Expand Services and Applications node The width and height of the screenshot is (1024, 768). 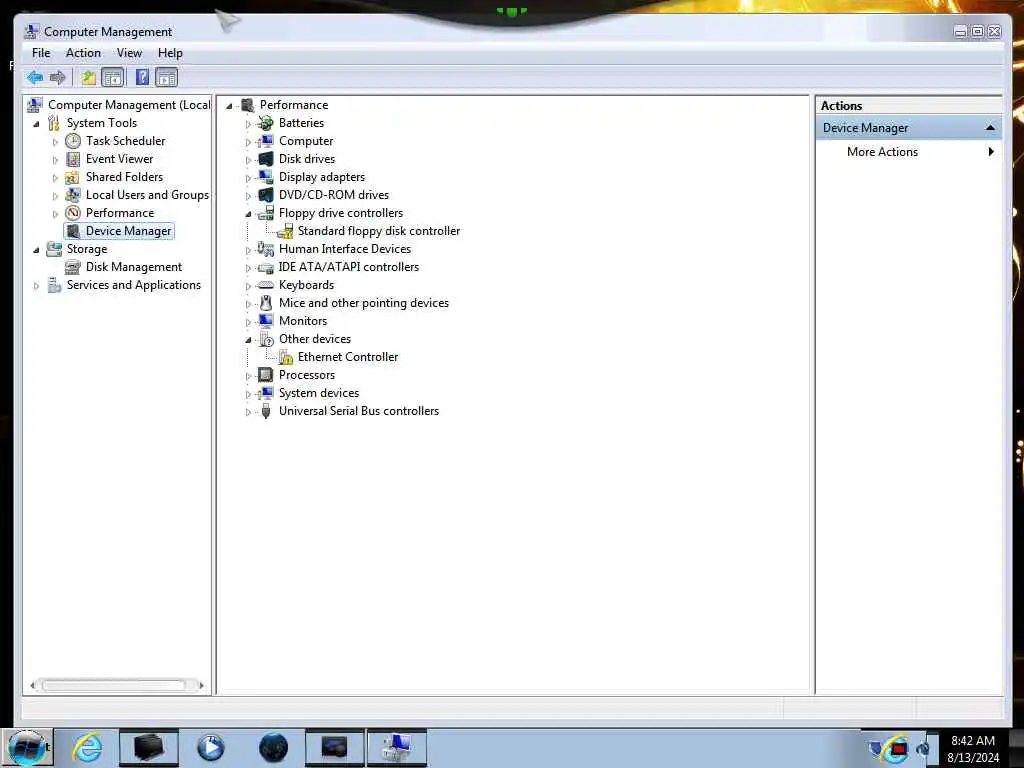click(37, 285)
